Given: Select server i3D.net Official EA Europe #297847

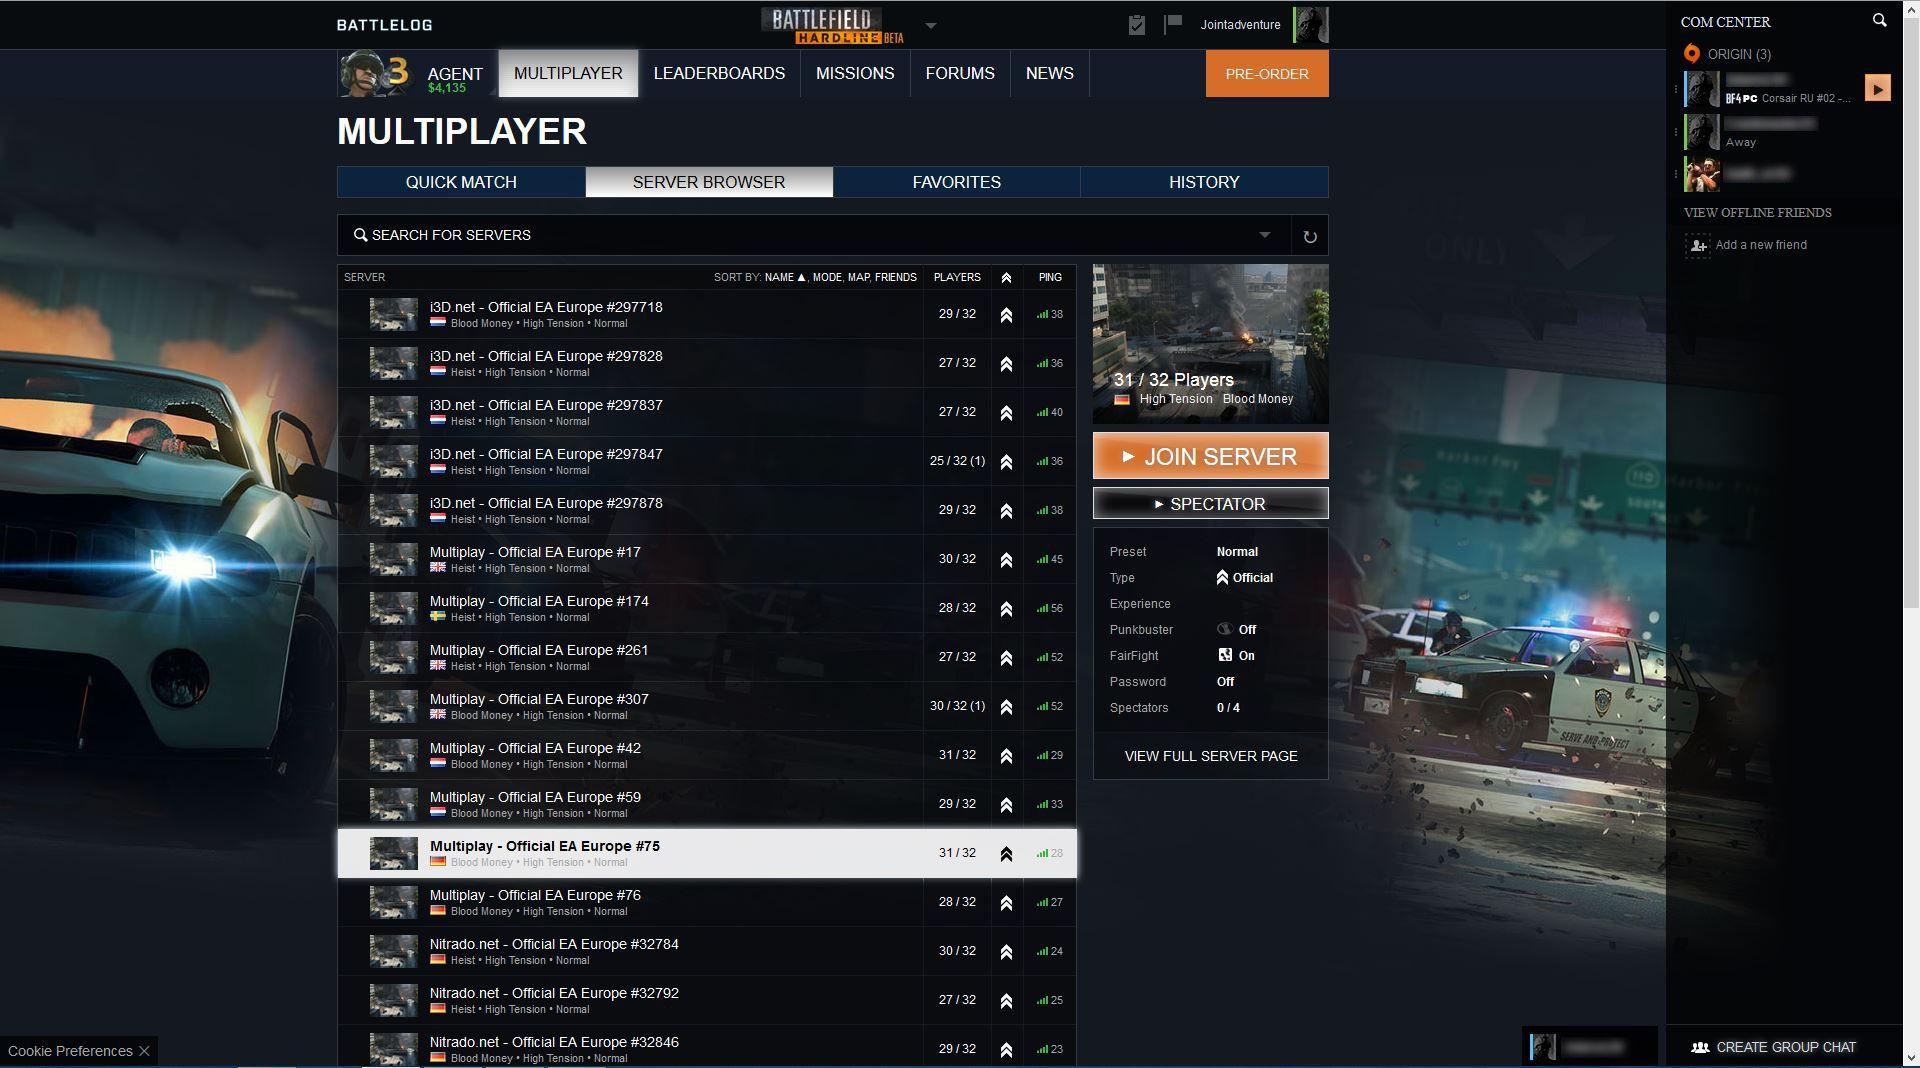Looking at the screenshot, I should click(707, 461).
